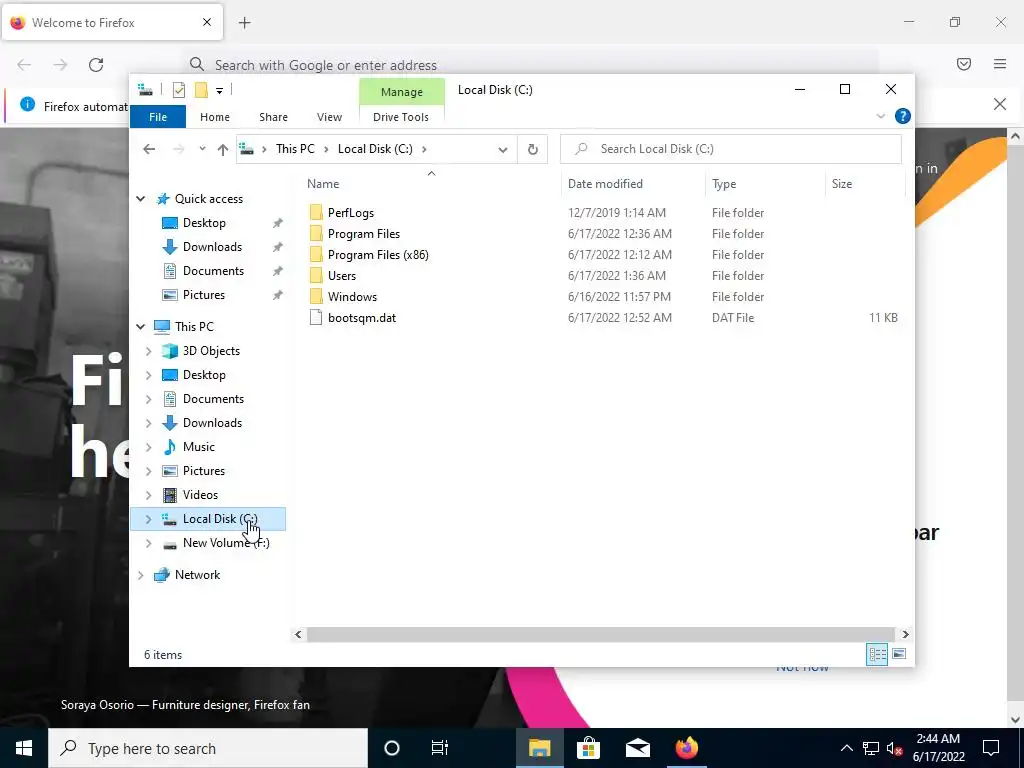
Task: Switch to Details view layout icon
Action: [x=877, y=654]
